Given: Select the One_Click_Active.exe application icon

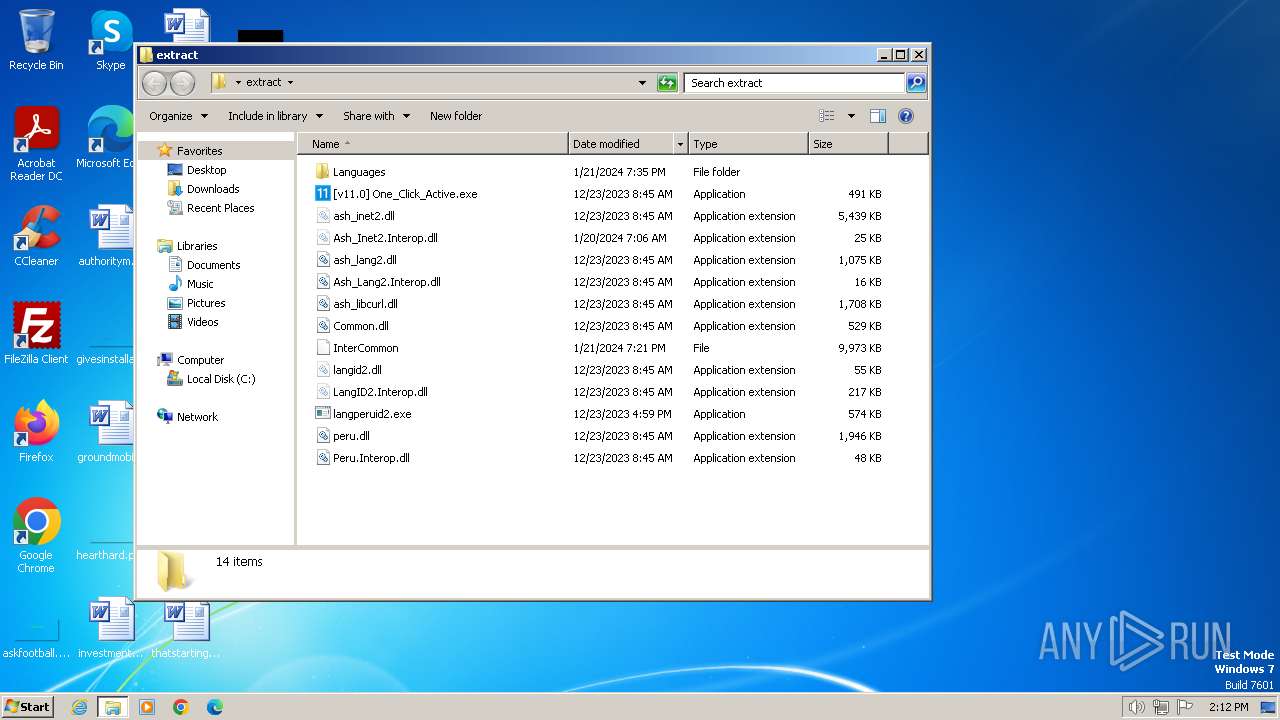Looking at the screenshot, I should (x=322, y=194).
